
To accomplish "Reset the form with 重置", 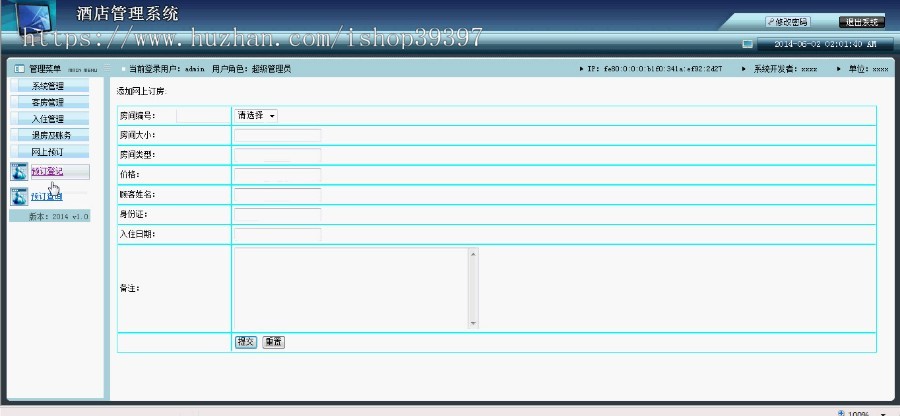I will coord(273,342).
